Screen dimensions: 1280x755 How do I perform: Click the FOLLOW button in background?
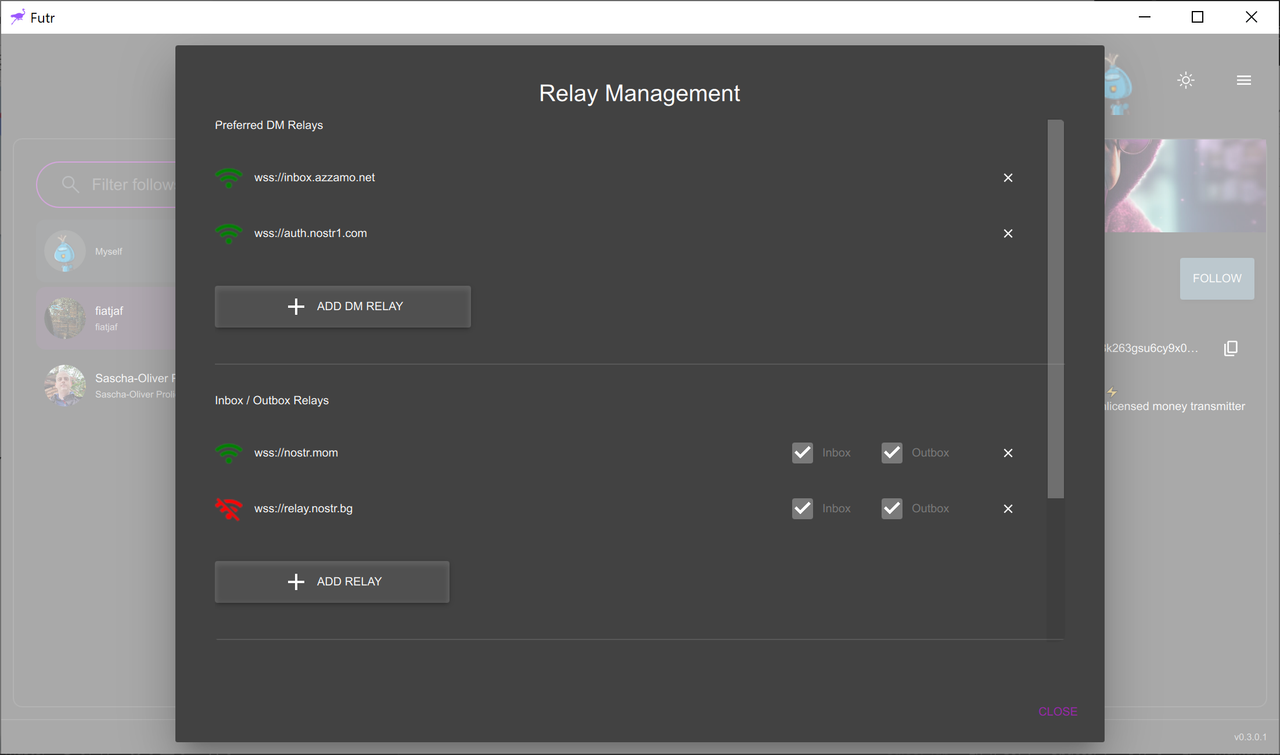[1217, 279]
